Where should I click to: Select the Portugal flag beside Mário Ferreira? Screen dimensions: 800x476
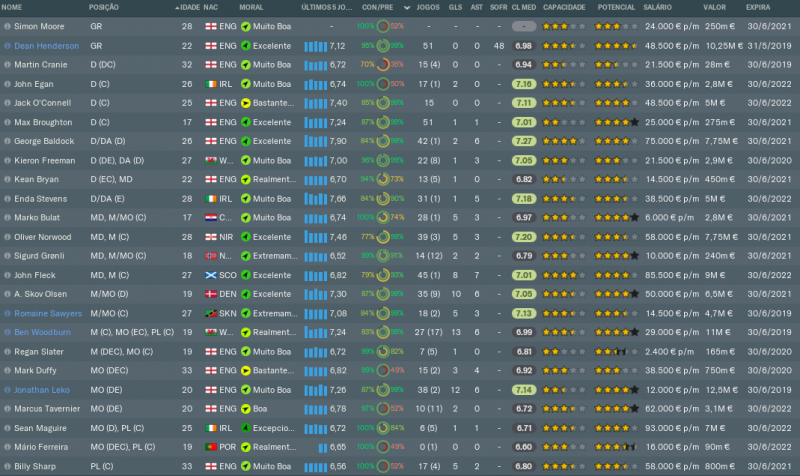(210, 446)
